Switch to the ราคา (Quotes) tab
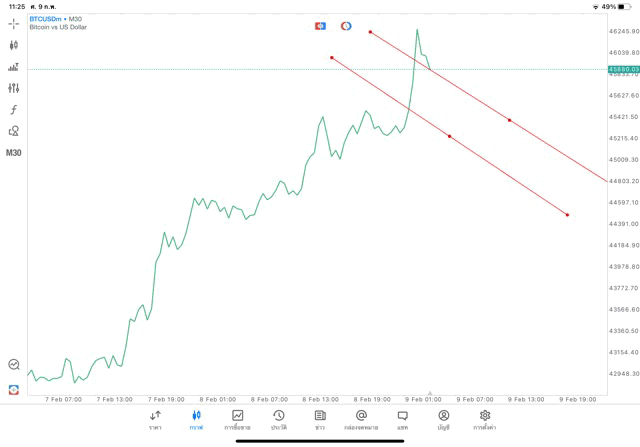This screenshot has height=447, width=640. pos(155,420)
